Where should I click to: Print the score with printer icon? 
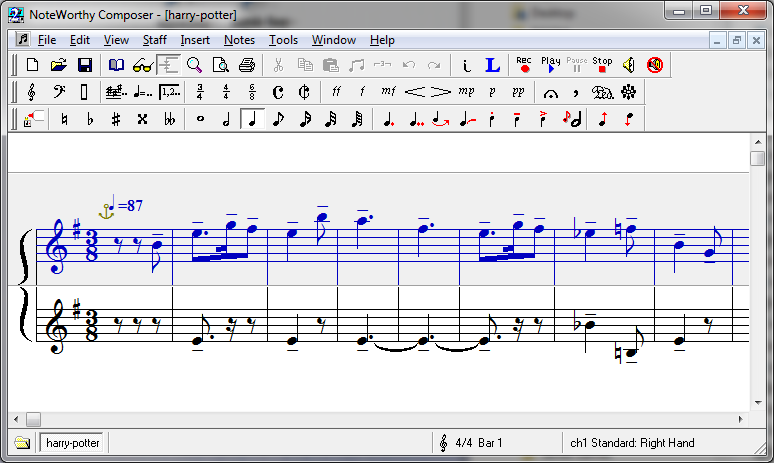tap(247, 65)
